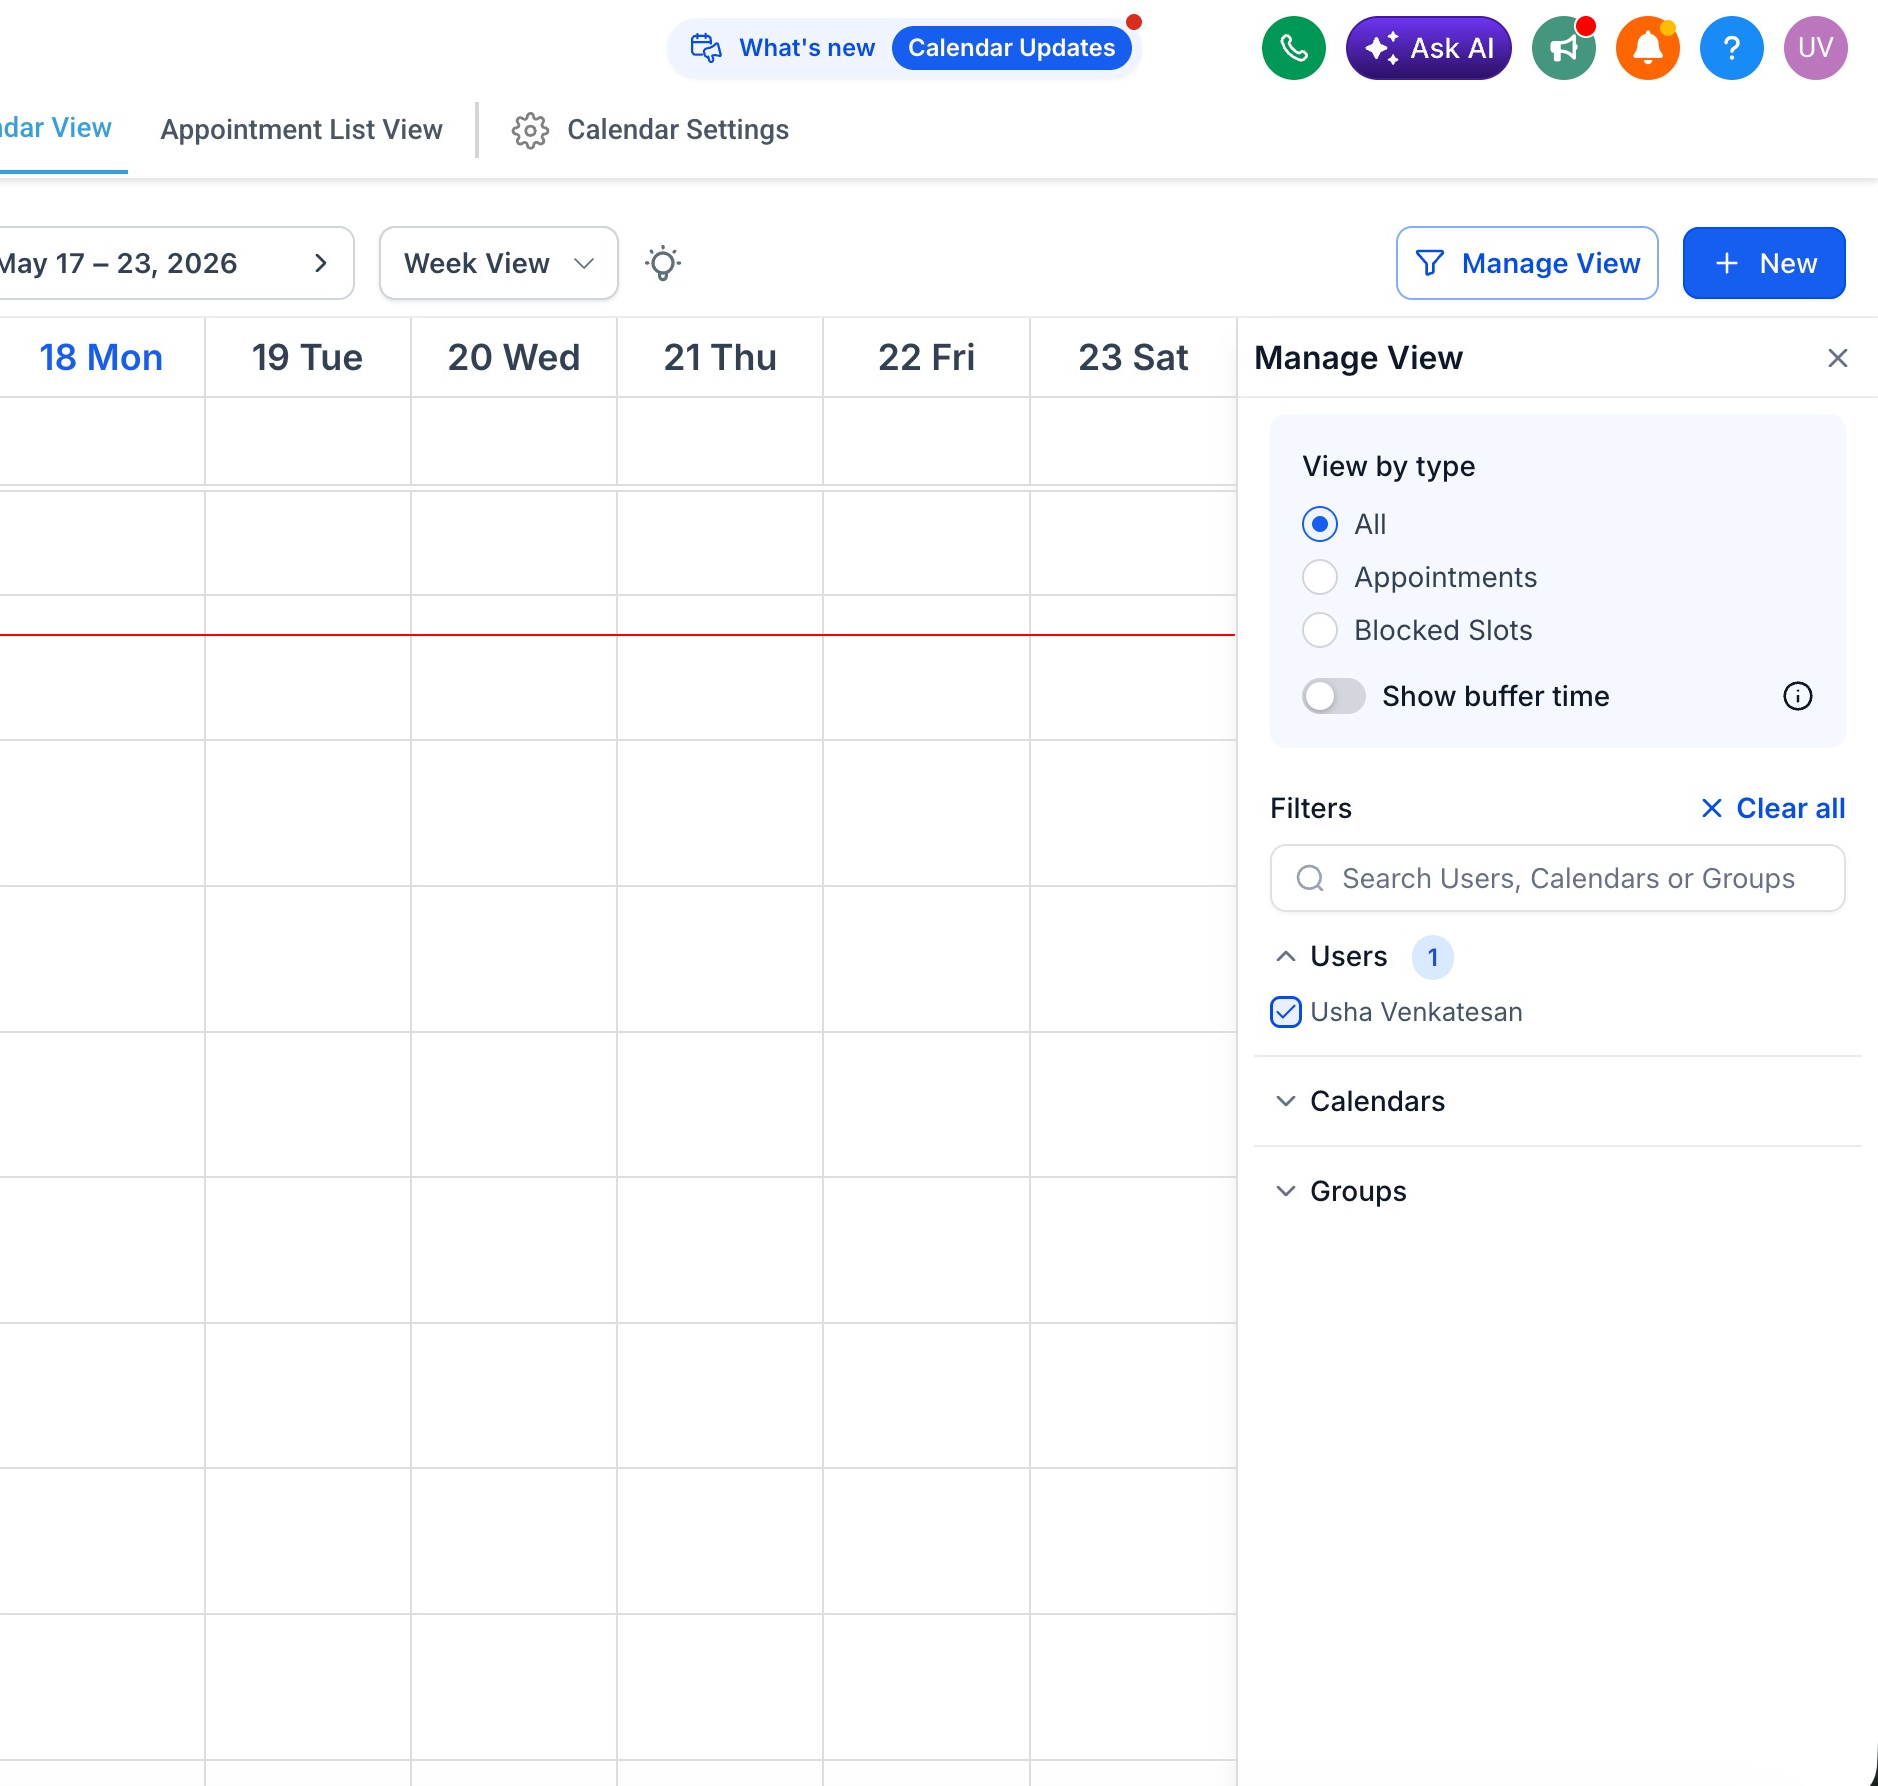Click the New appointment button
1878x1786 pixels.
[1764, 263]
